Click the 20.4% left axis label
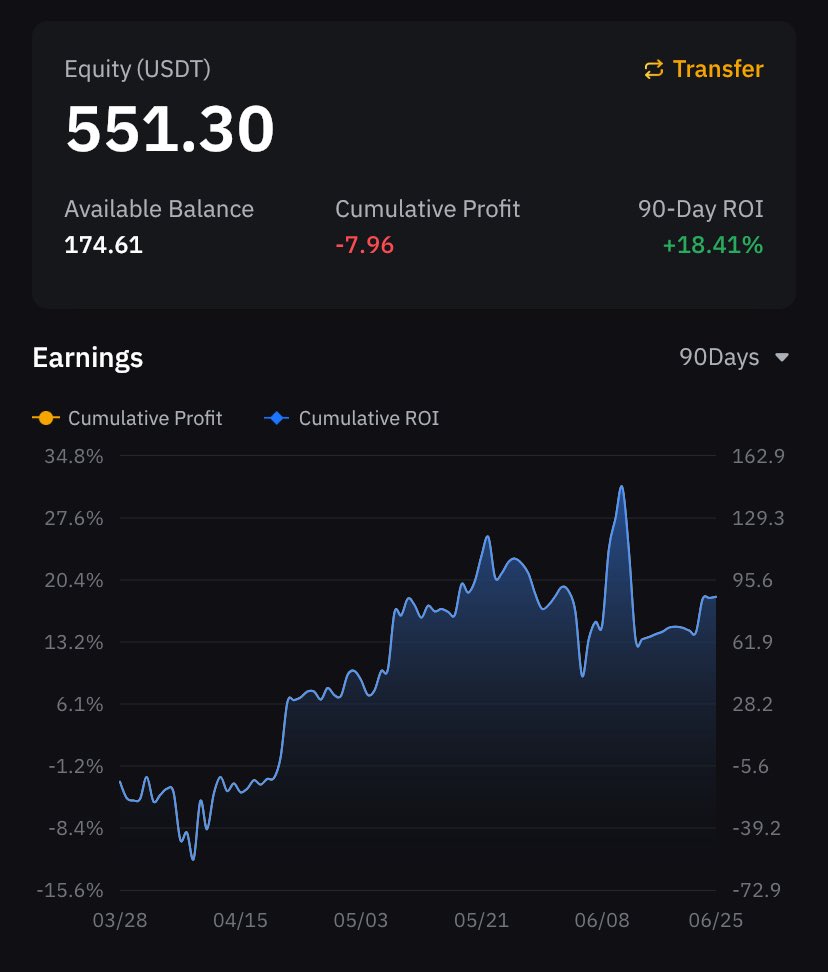The image size is (828, 972). click(74, 580)
